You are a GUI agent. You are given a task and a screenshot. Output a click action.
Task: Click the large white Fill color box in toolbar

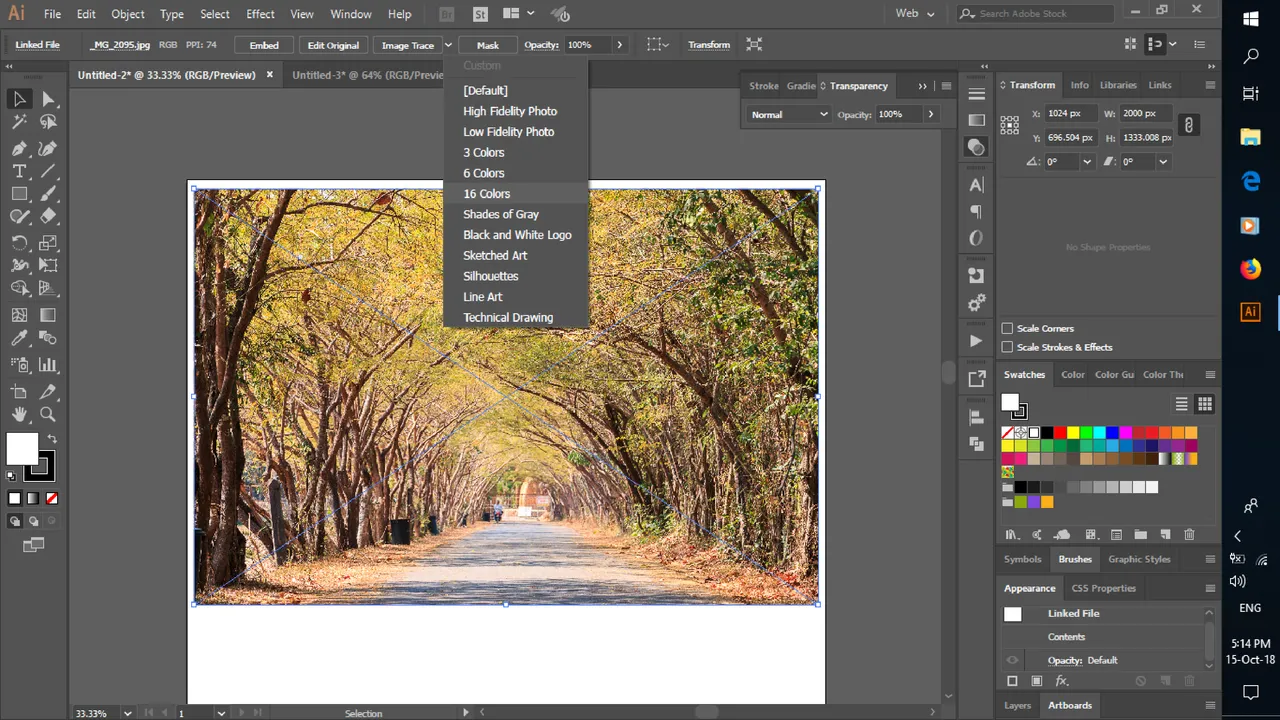(x=22, y=449)
